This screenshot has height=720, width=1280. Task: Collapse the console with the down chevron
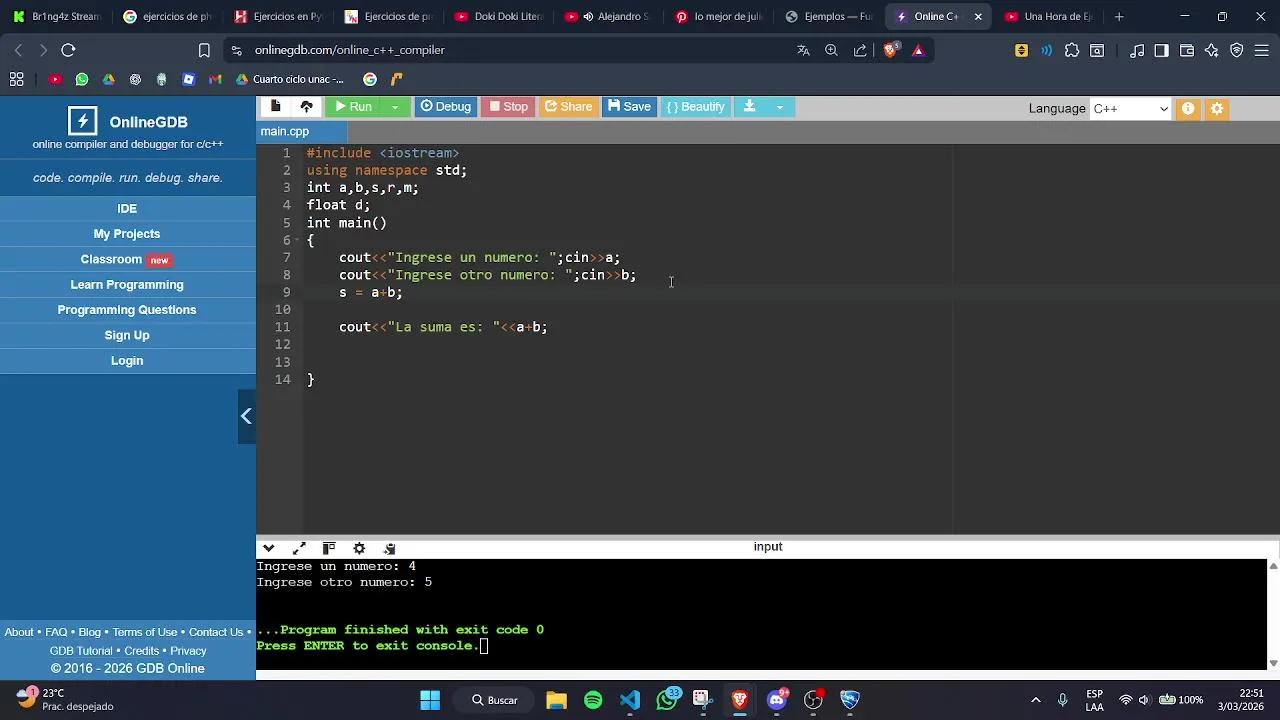point(268,548)
